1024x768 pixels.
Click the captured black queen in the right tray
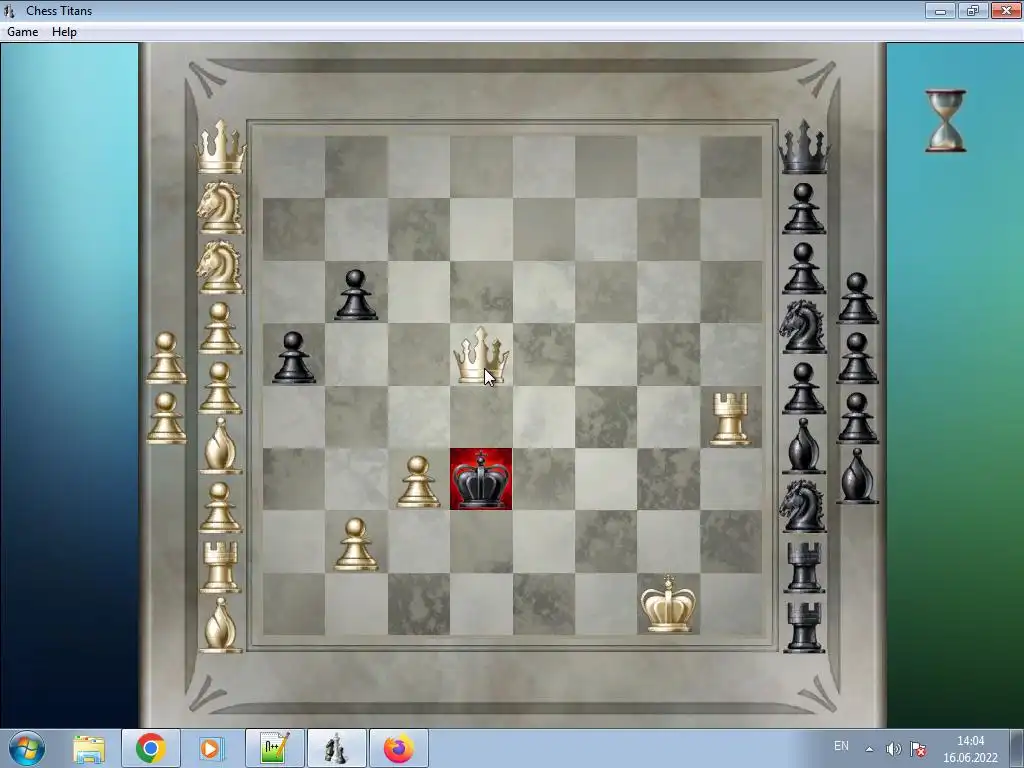coord(804,147)
